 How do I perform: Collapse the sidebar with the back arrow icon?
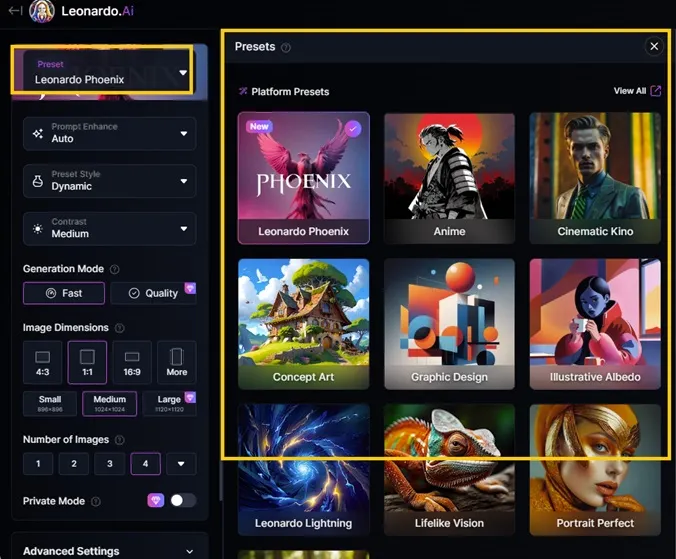pyautogui.click(x=16, y=11)
